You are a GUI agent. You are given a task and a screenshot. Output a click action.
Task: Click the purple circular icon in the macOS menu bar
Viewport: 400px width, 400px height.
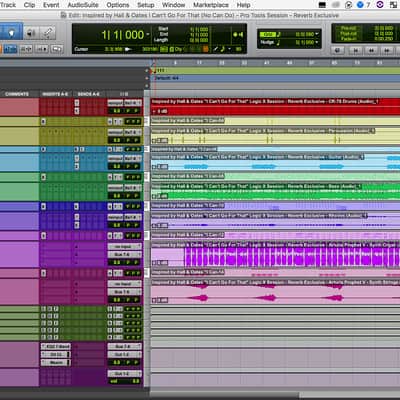click(380, 5)
